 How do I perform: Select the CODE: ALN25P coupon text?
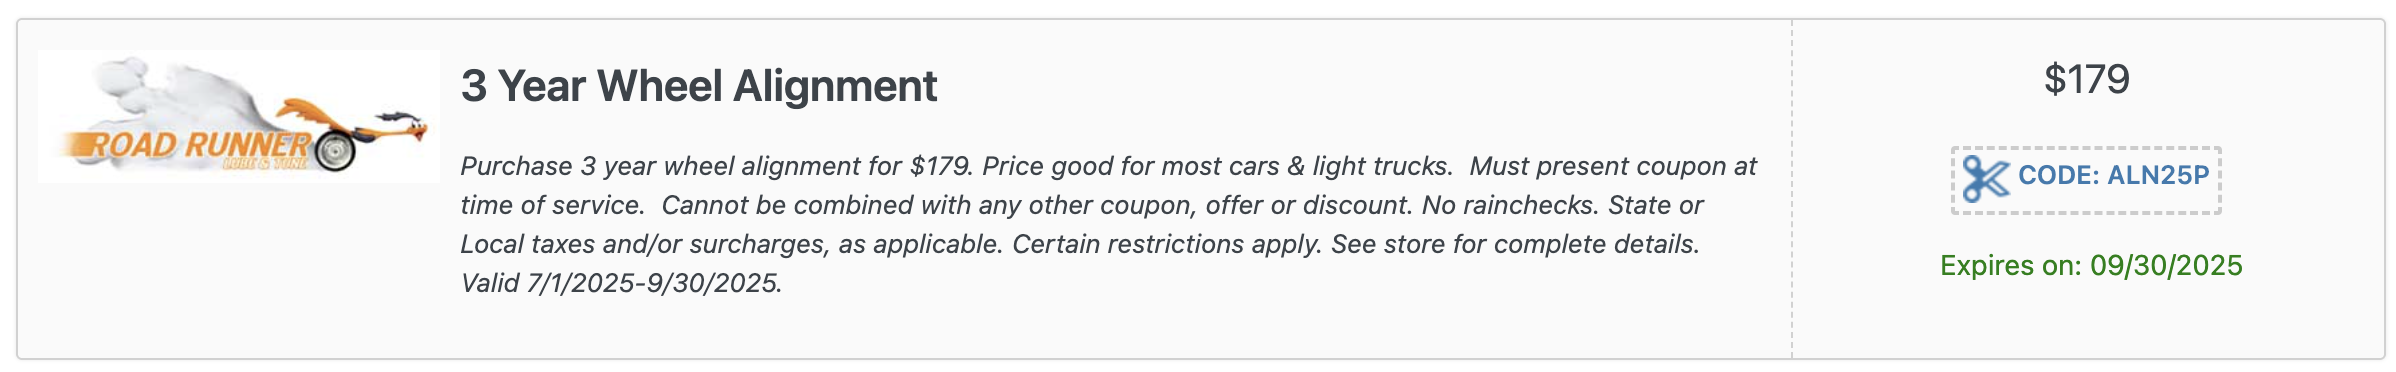pyautogui.click(x=2113, y=175)
